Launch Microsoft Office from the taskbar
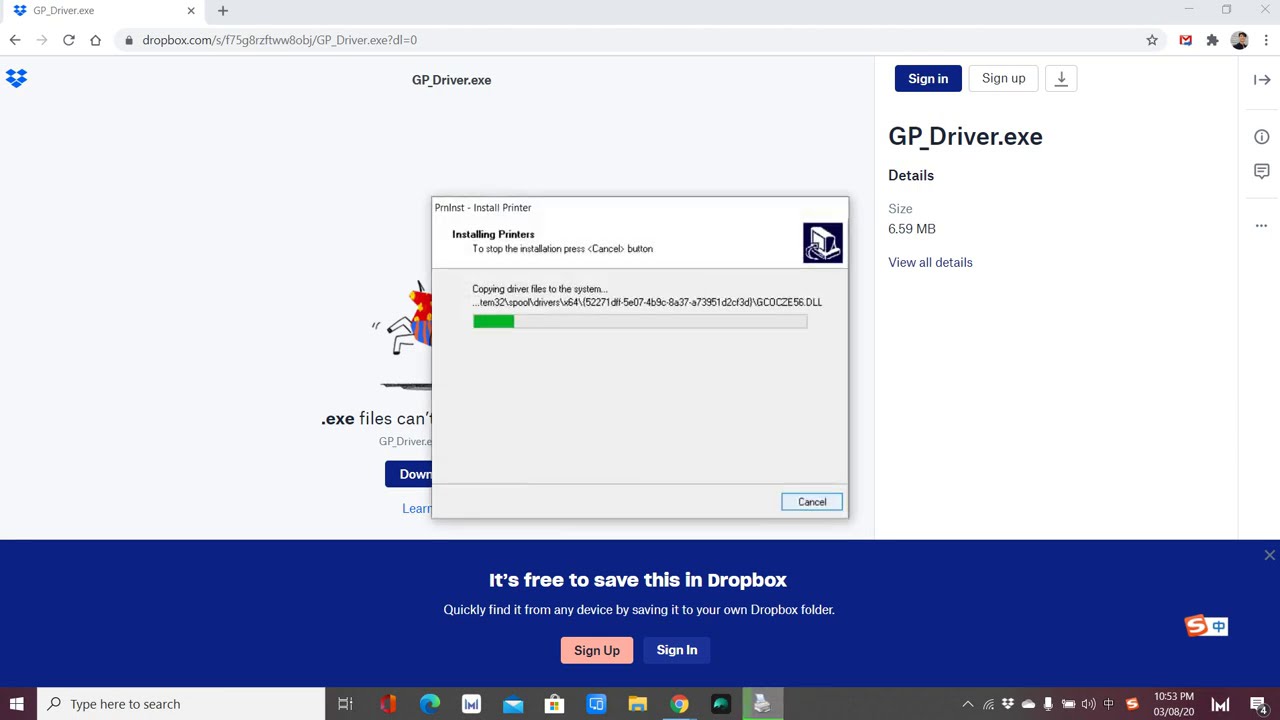This screenshot has height=720, width=1280. [388, 704]
